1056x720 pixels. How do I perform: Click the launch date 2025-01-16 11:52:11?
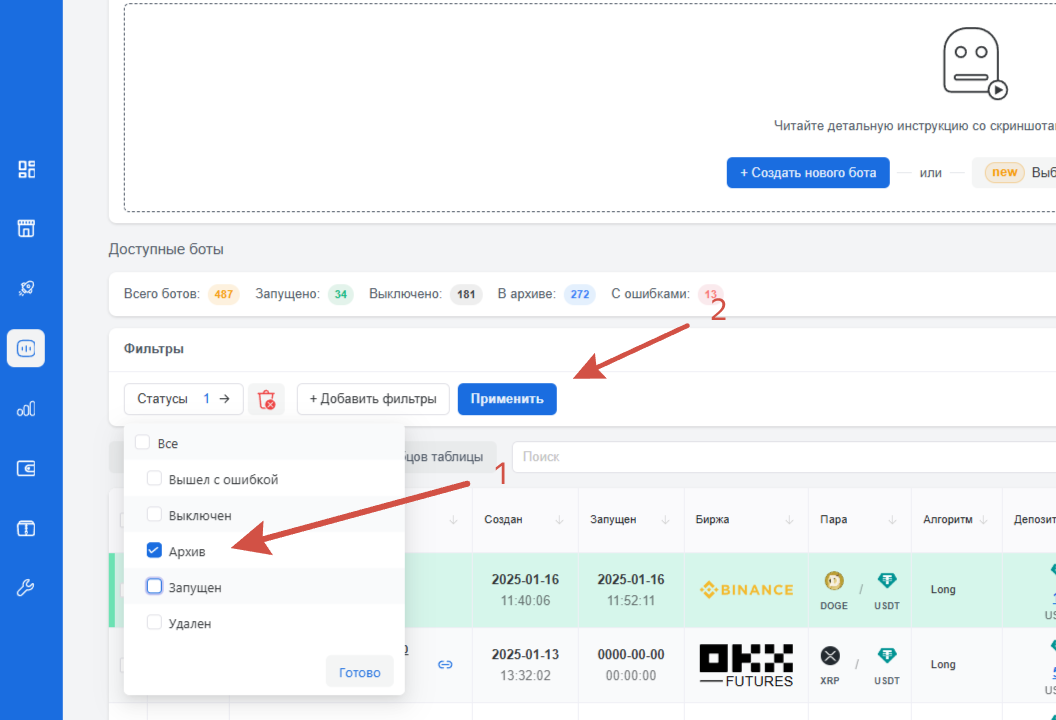point(631,590)
